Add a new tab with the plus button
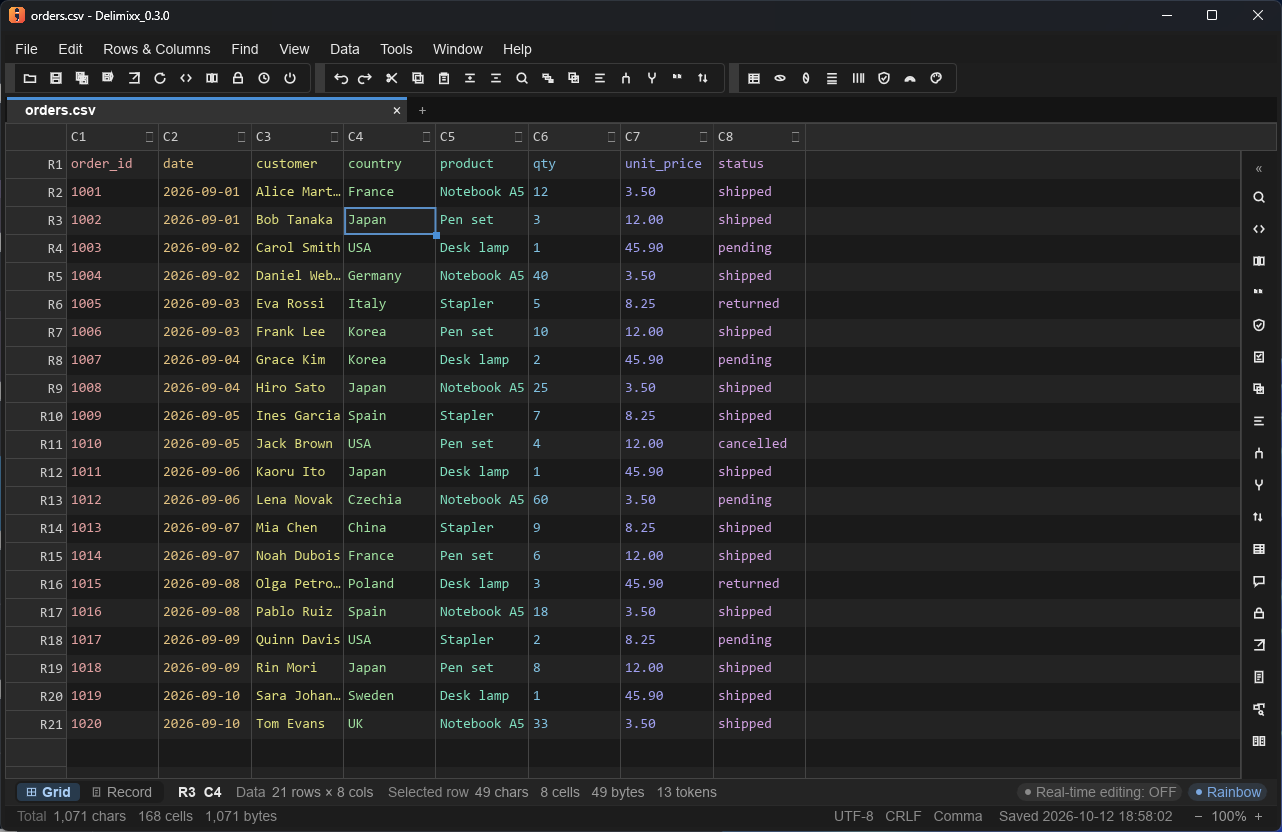This screenshot has width=1282, height=832. click(x=422, y=110)
